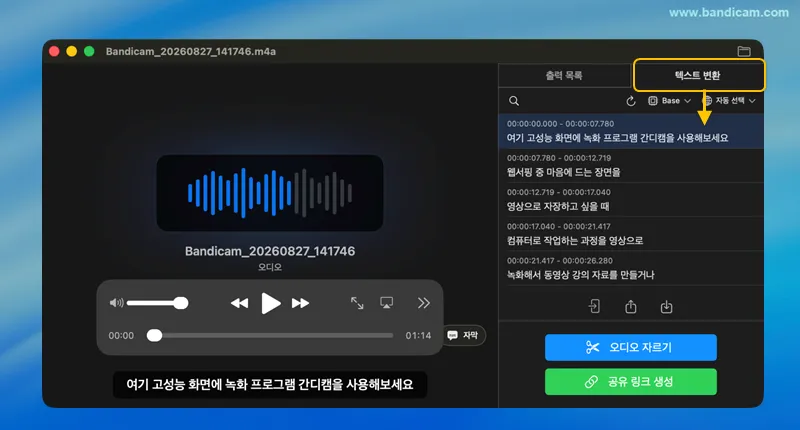Click the timestamp 00:00:12.719 - 00:00:17.040

pos(559,192)
